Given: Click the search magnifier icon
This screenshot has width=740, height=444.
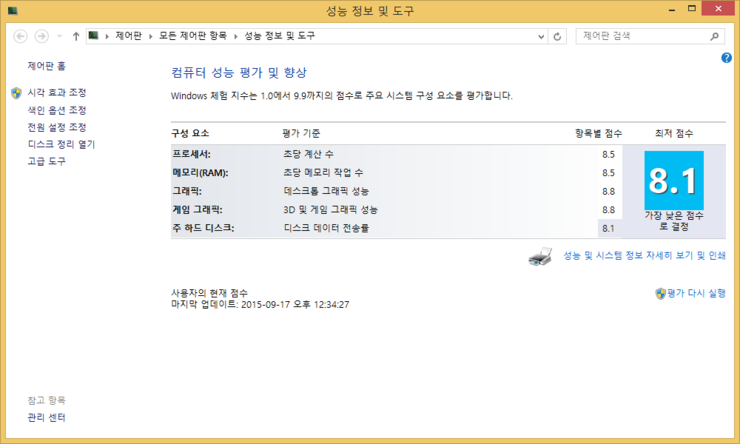Looking at the screenshot, I should [x=715, y=36].
